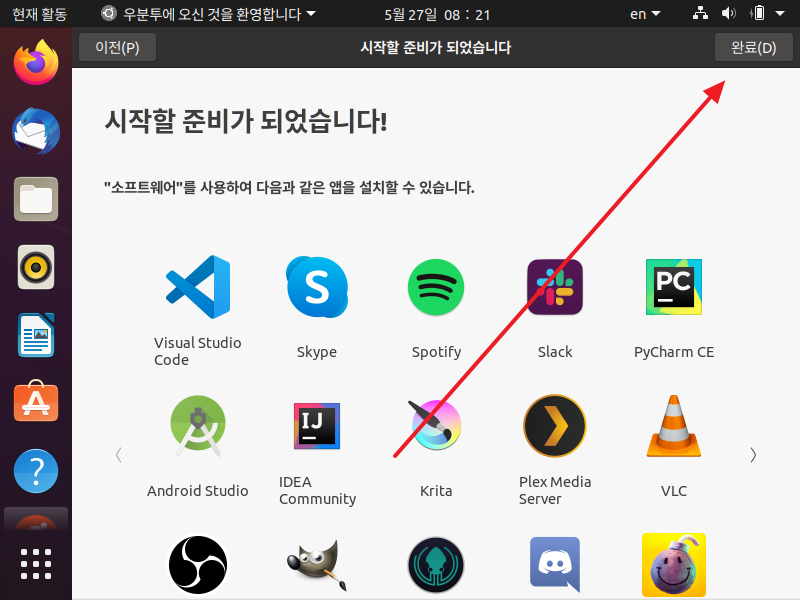
Task: Click the battery indicator icon
Action: pyautogui.click(x=758, y=13)
